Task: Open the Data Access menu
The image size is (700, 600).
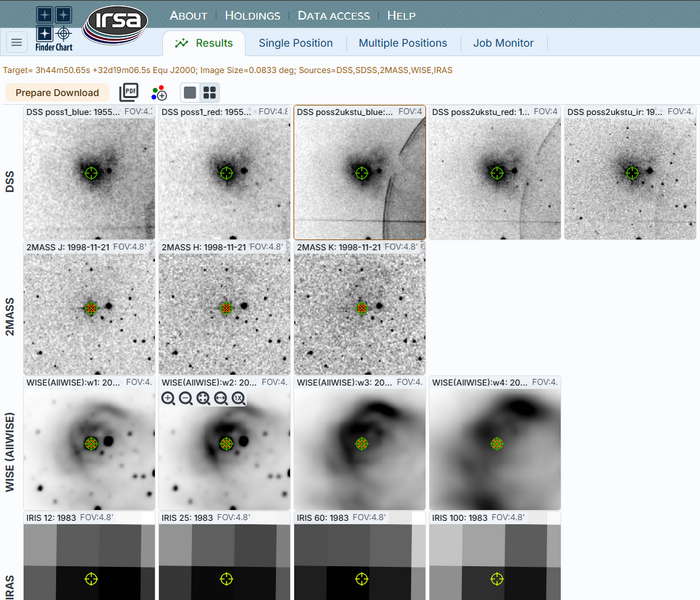Action: 333,16
